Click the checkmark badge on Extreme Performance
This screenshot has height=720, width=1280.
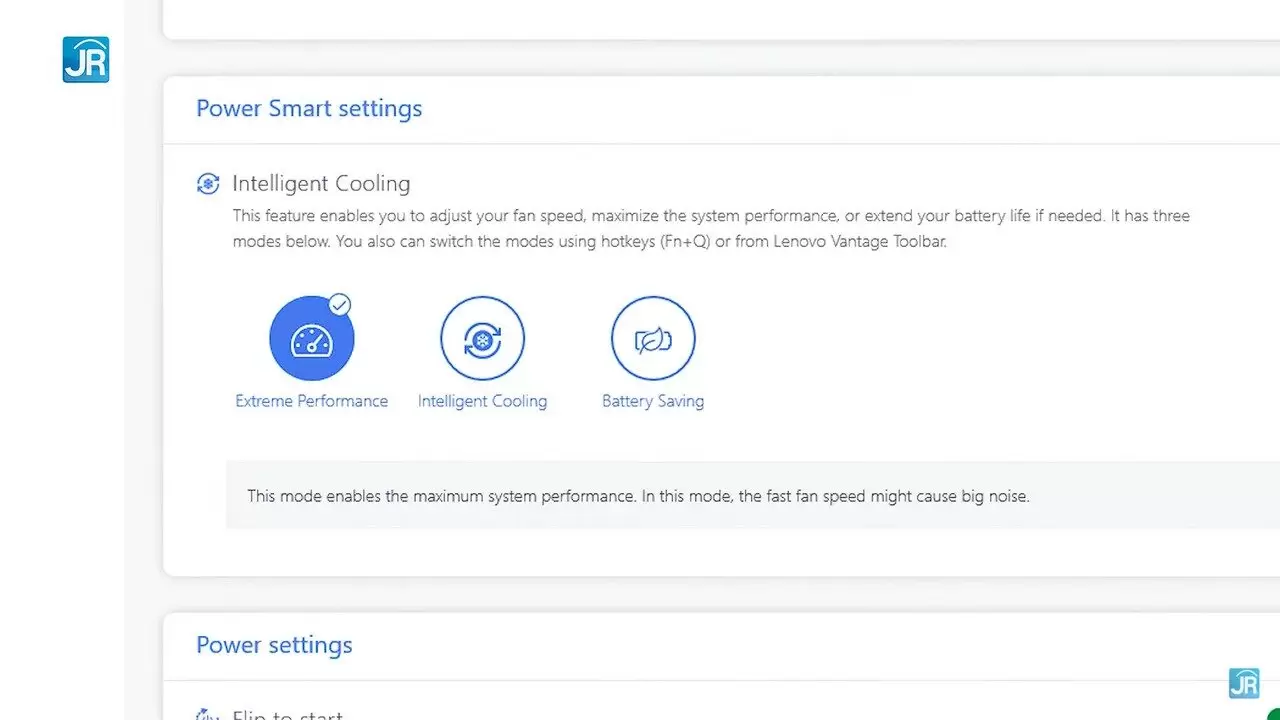[340, 304]
